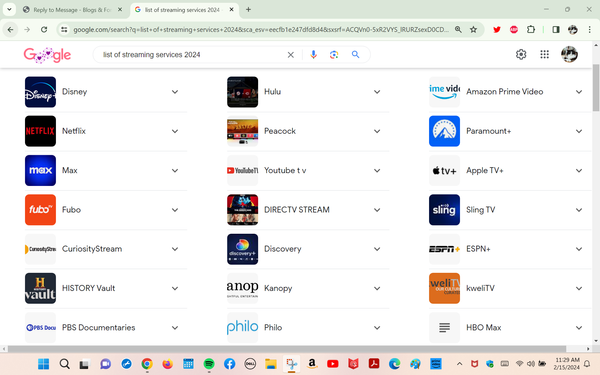Viewport: 600px width, 375px height.
Task: Expand the Max row chevron
Action: pyautogui.click(x=175, y=171)
